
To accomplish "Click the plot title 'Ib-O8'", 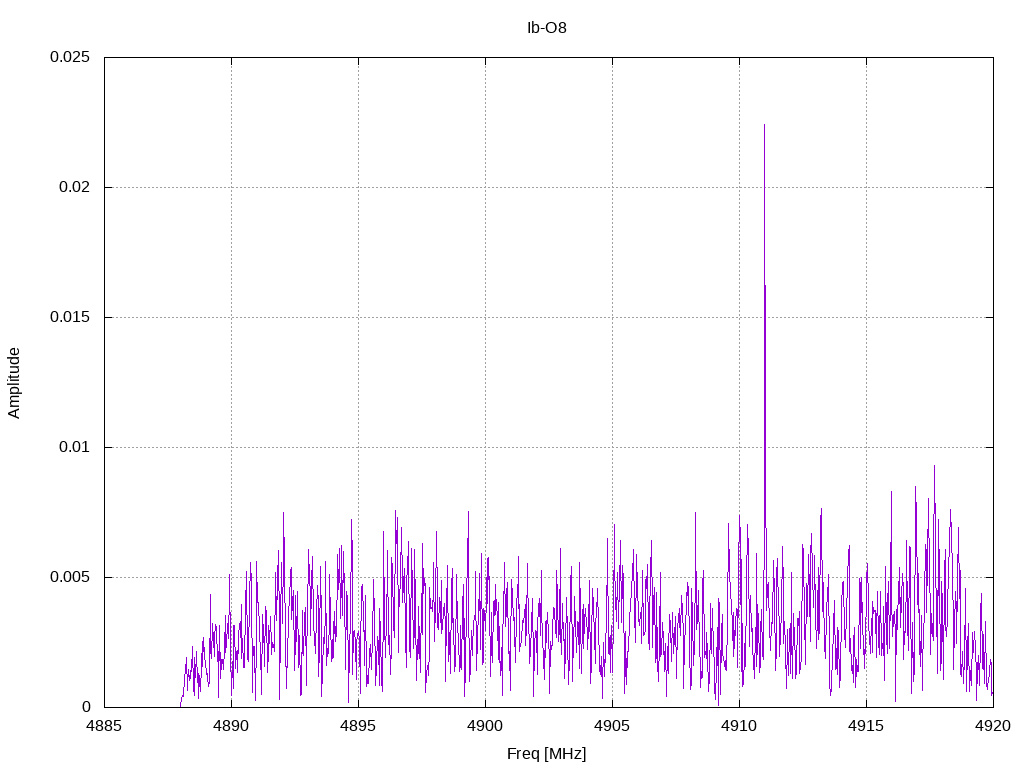I will pyautogui.click(x=547, y=28).
